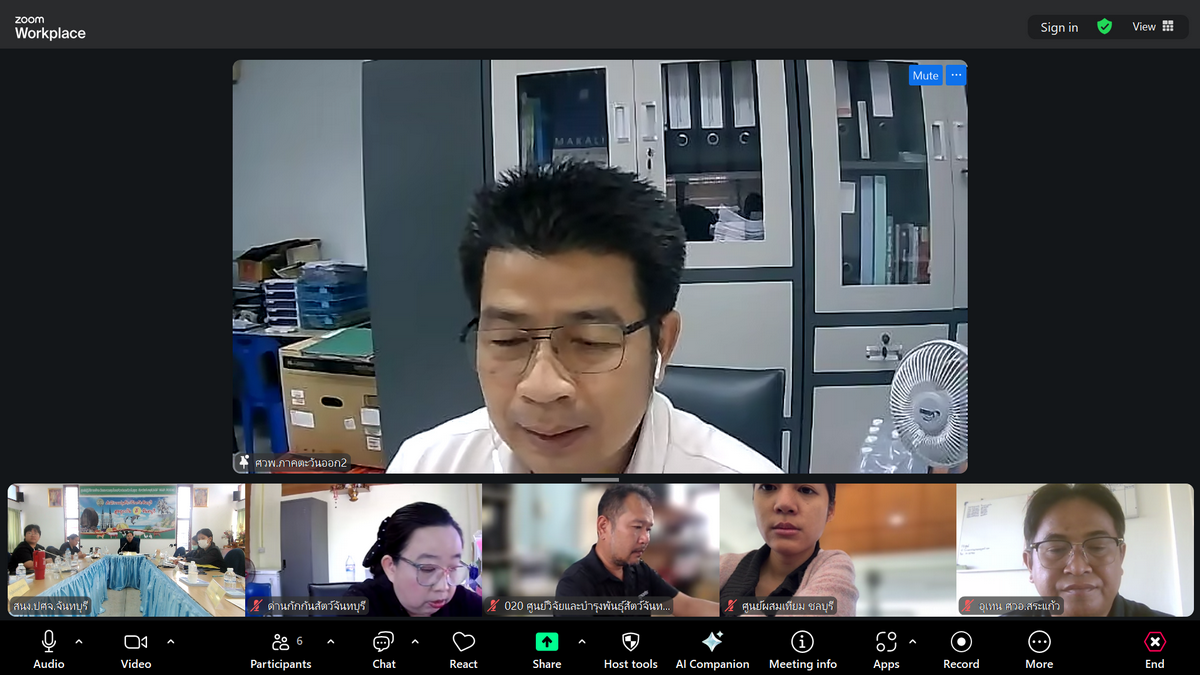Toggle camera with Video button
1200x675 pixels.
click(136, 648)
